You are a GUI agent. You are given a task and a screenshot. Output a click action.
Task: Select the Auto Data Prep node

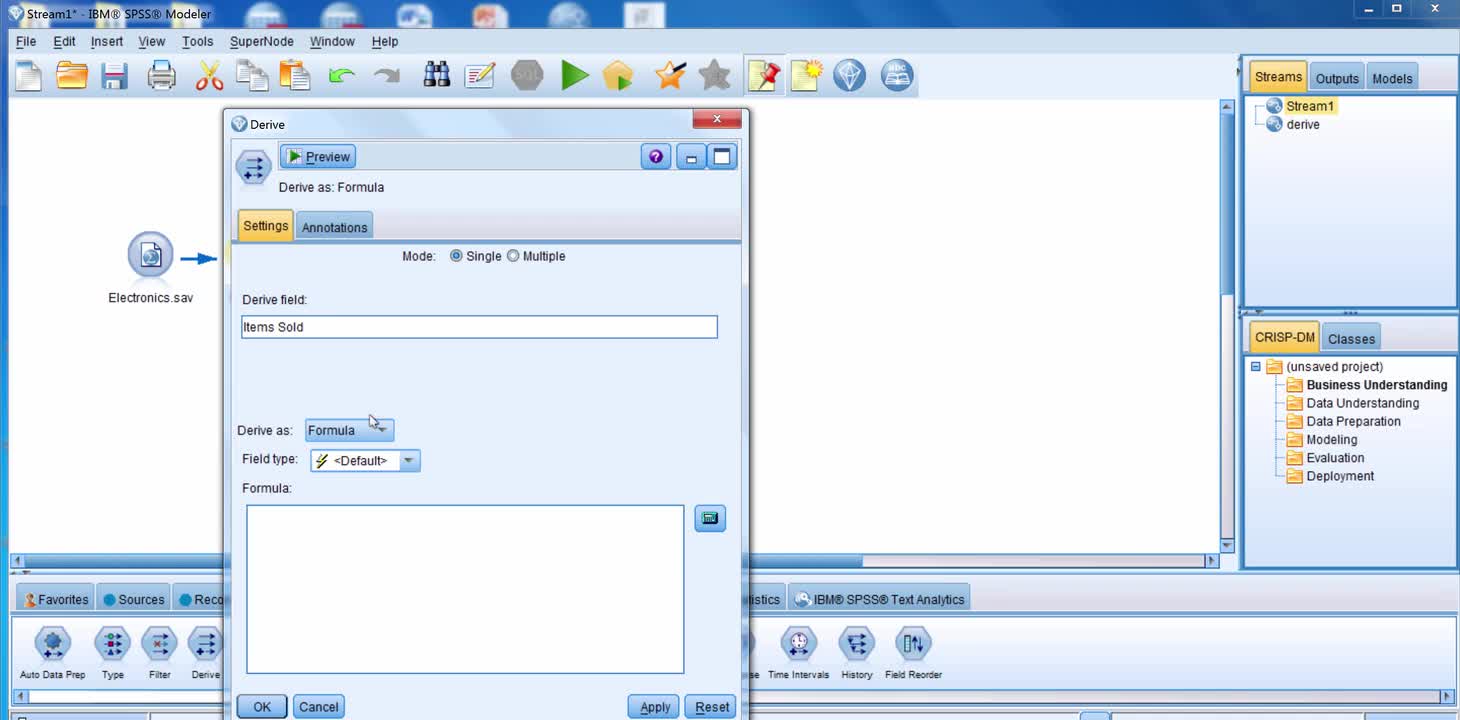pyautogui.click(x=53, y=644)
